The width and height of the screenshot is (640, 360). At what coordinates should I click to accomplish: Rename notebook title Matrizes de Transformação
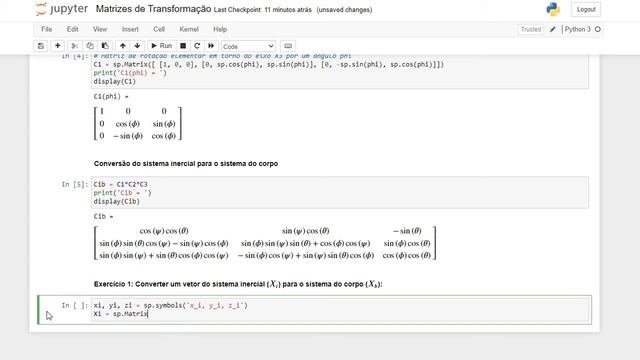tap(153, 9)
